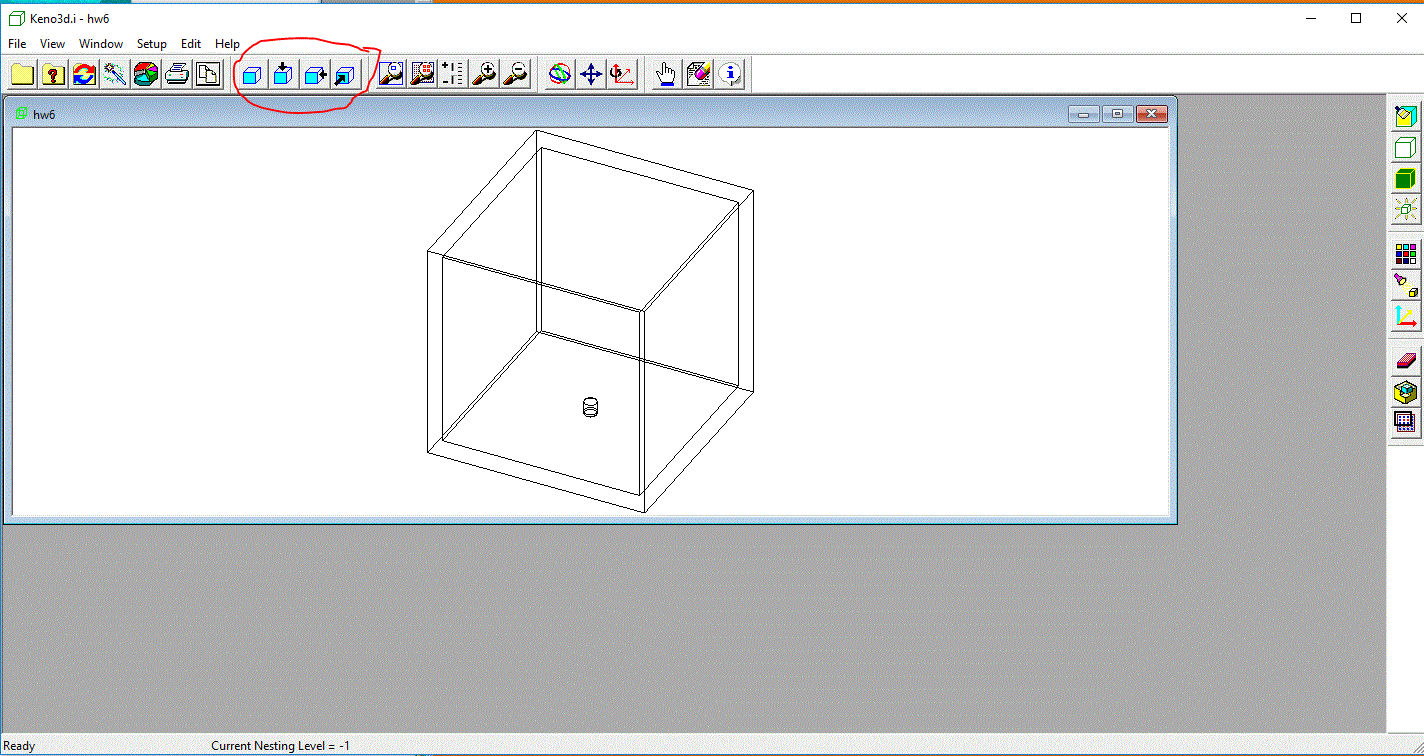Open the View menu
The height and width of the screenshot is (756, 1424).
[52, 44]
